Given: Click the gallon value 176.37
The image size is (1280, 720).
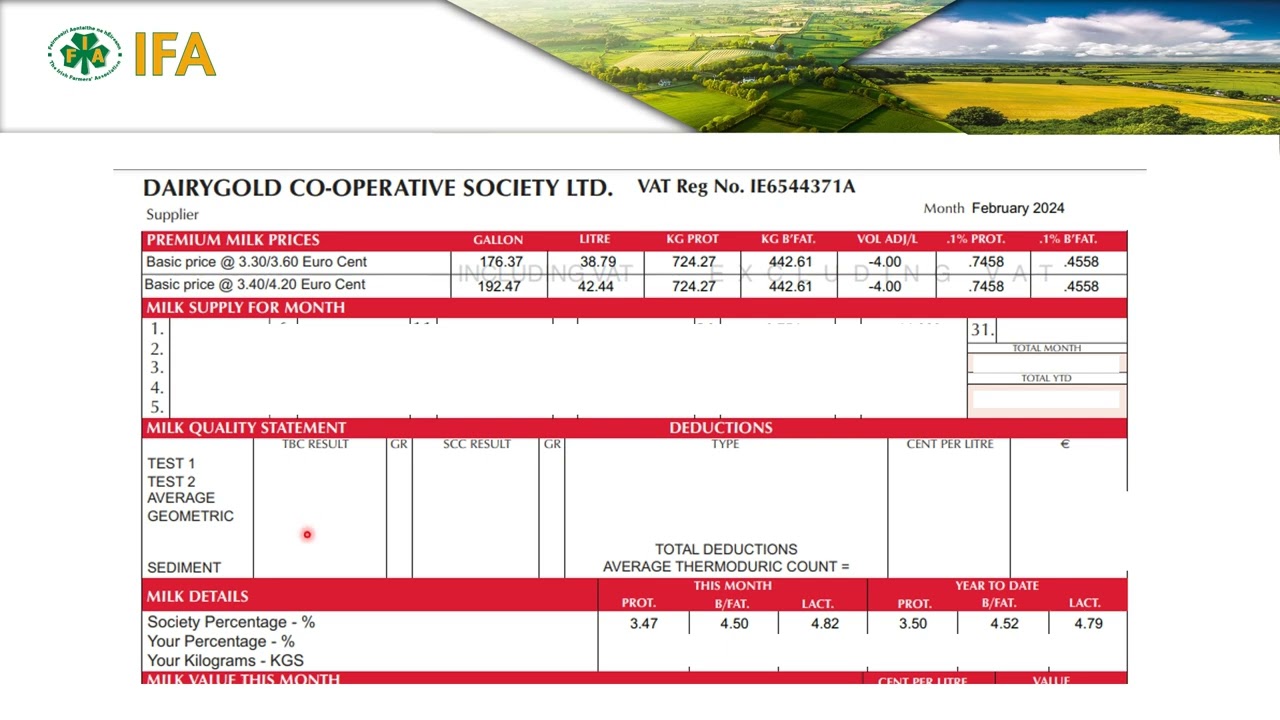Looking at the screenshot, I should click(500, 262).
